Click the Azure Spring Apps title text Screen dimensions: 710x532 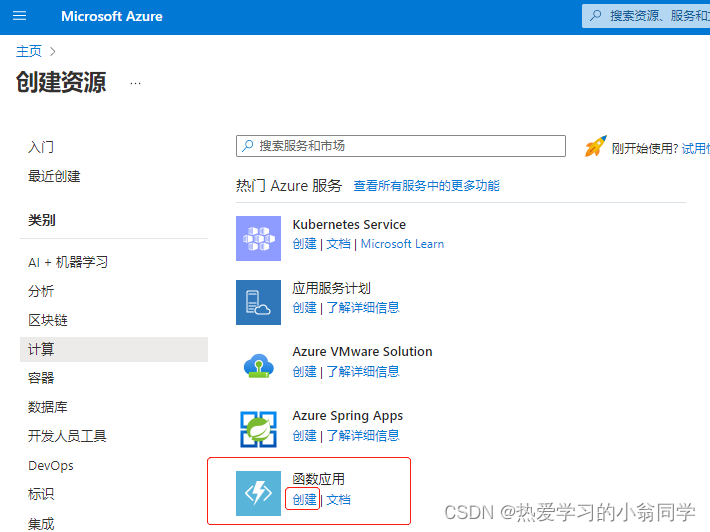(x=348, y=416)
